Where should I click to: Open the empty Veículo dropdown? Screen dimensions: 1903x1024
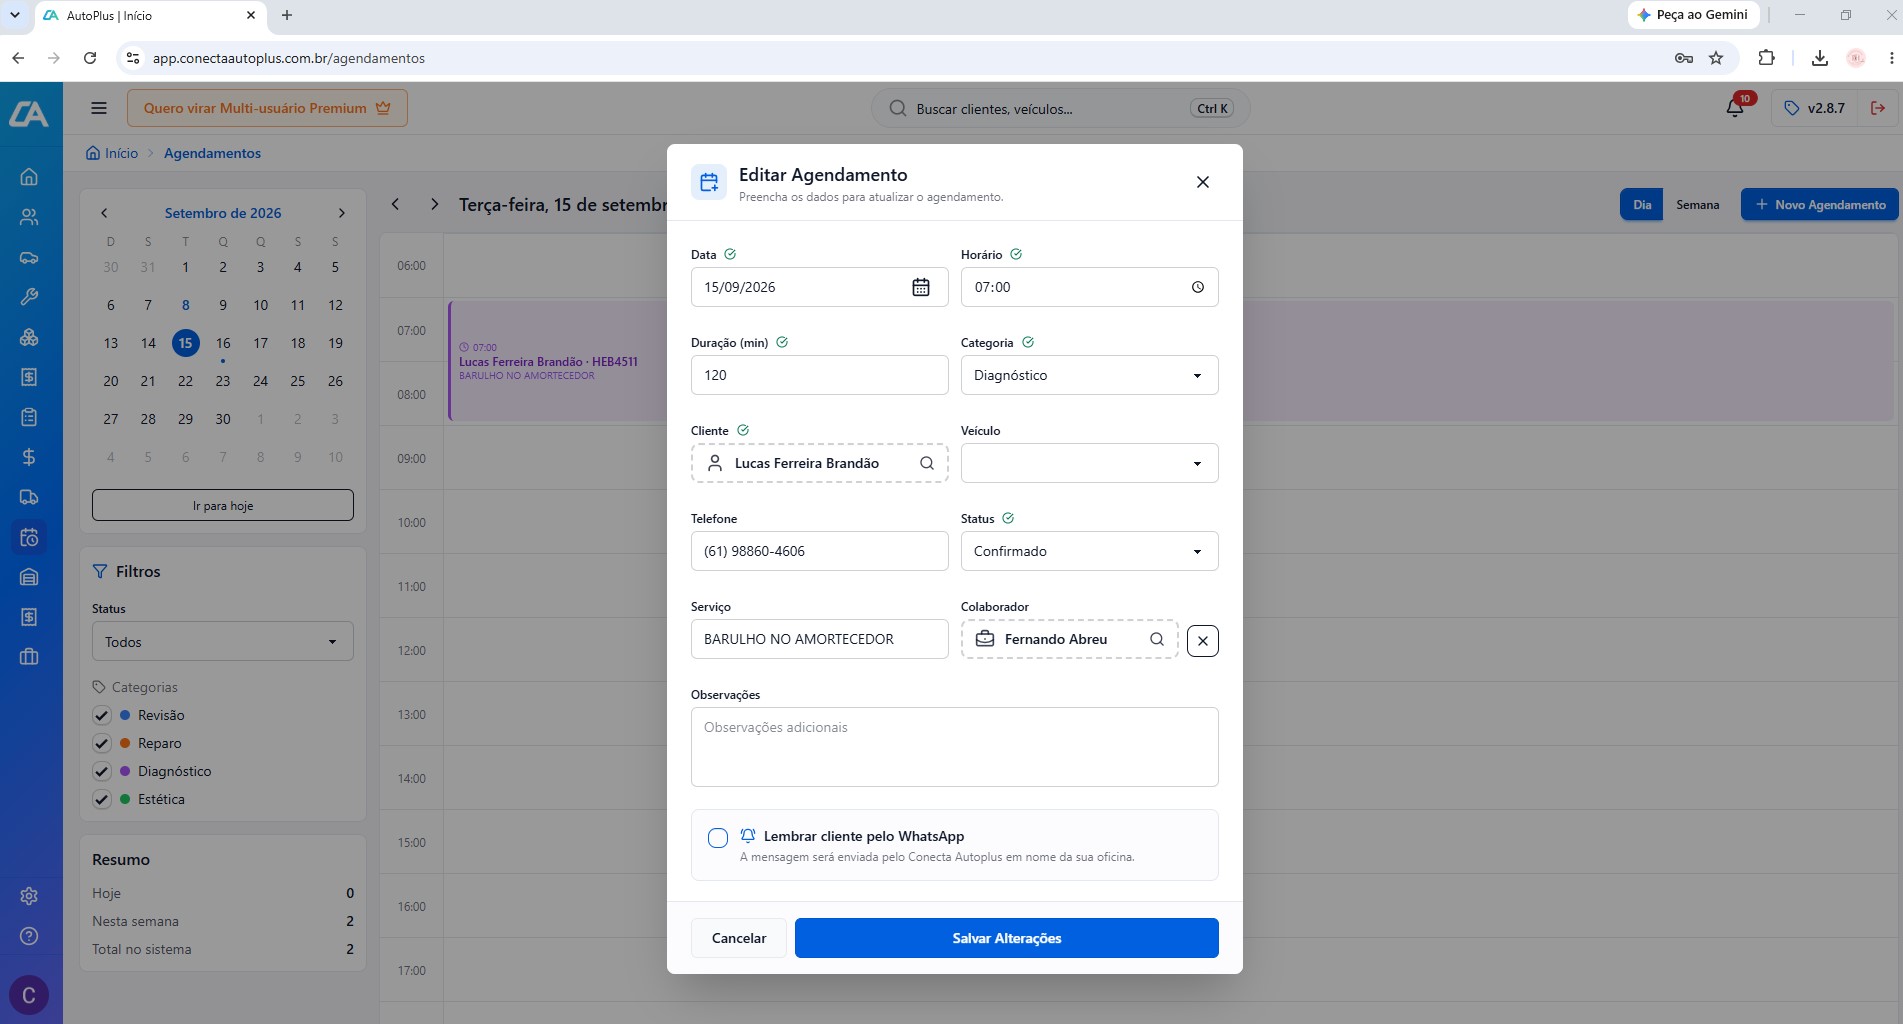(x=1089, y=463)
